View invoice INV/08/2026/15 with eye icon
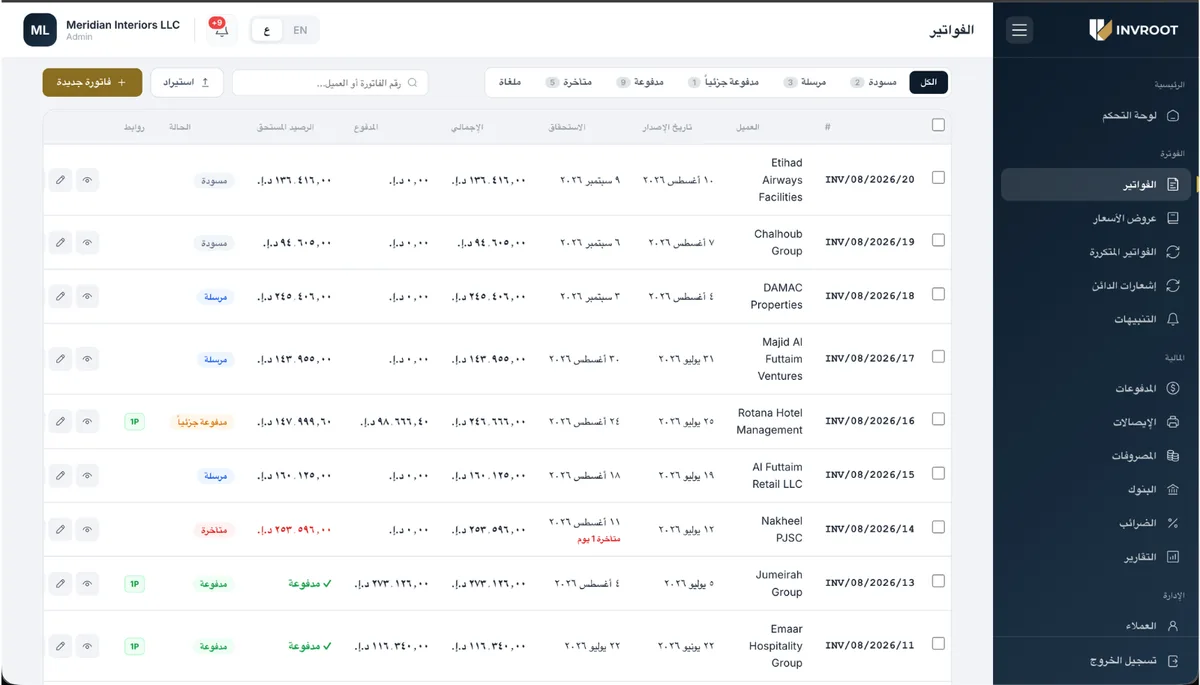The width and height of the screenshot is (1200, 685). pos(87,475)
